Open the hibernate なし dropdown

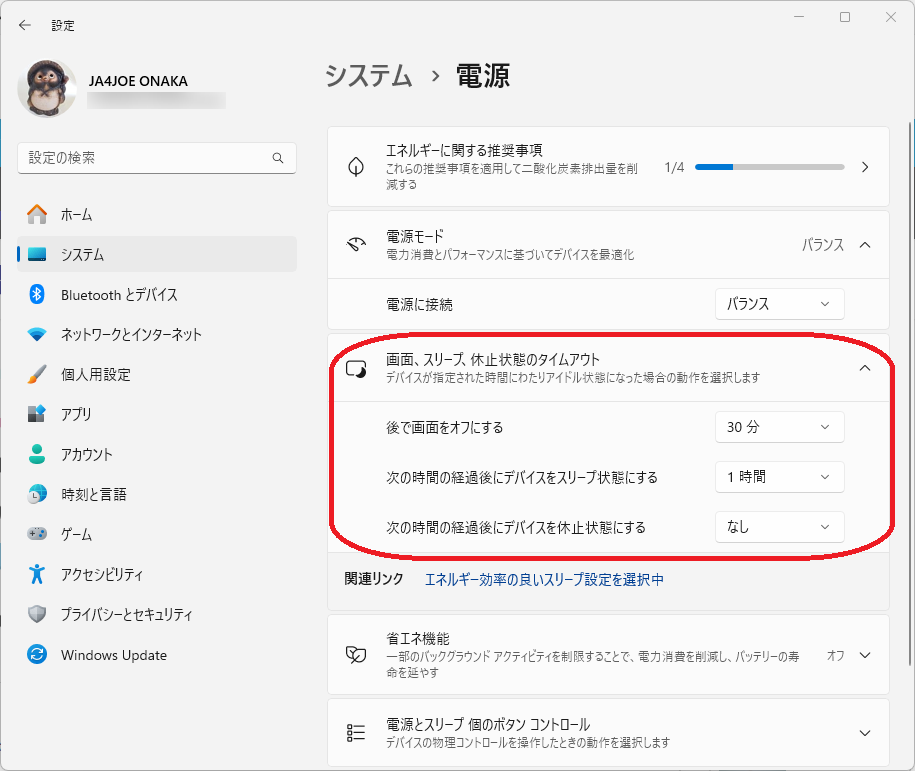click(x=780, y=527)
